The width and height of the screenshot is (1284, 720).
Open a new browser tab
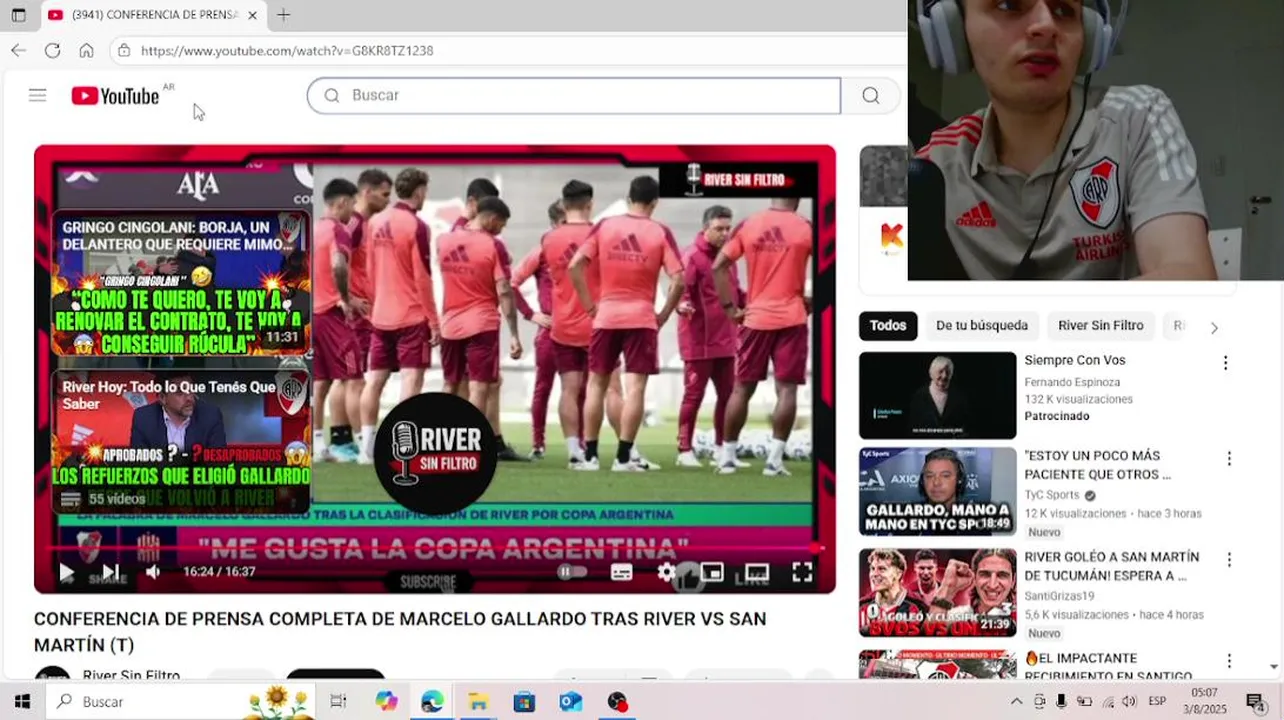(283, 15)
